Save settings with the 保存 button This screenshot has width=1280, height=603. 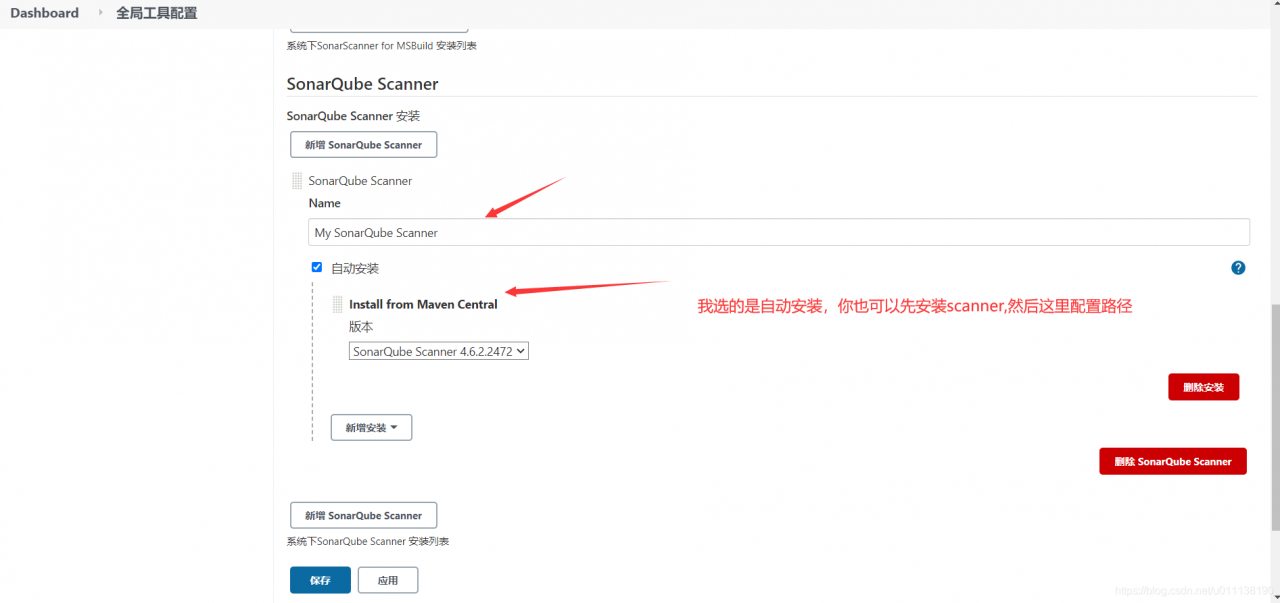point(320,580)
